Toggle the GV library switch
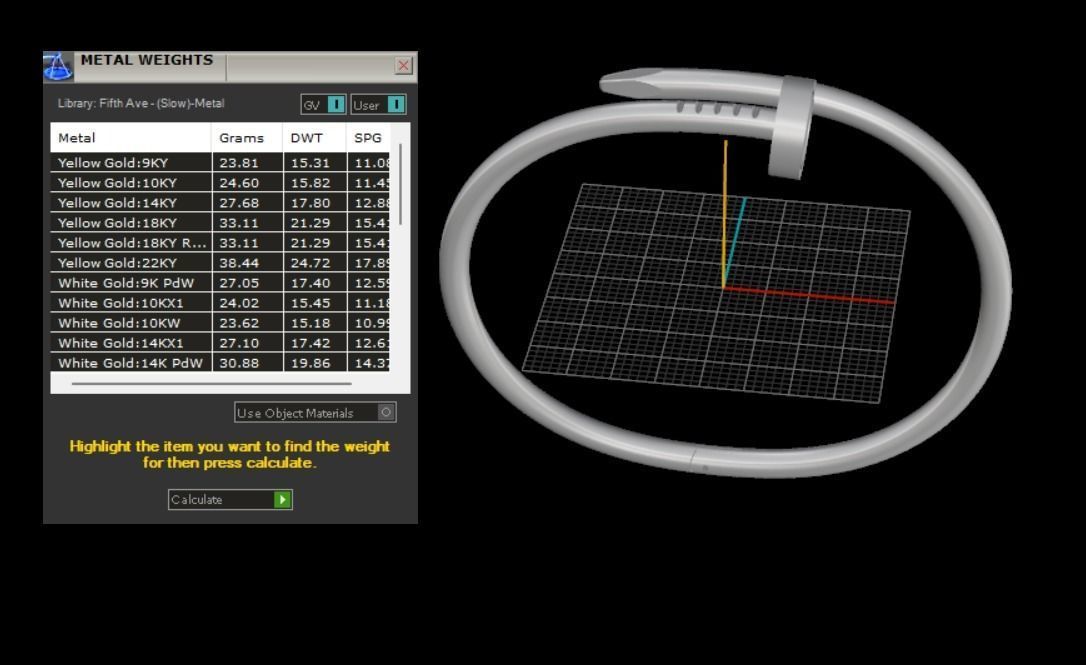Screen dimensions: 1086x665 click(335, 104)
